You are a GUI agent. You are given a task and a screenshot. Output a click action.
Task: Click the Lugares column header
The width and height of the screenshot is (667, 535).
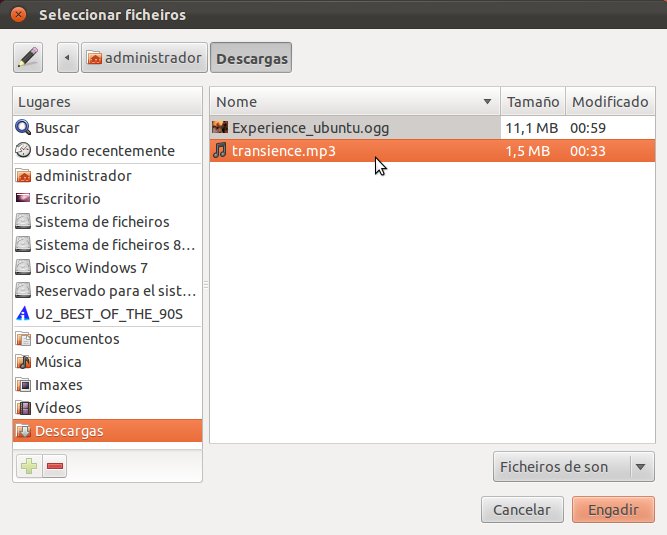coord(108,102)
